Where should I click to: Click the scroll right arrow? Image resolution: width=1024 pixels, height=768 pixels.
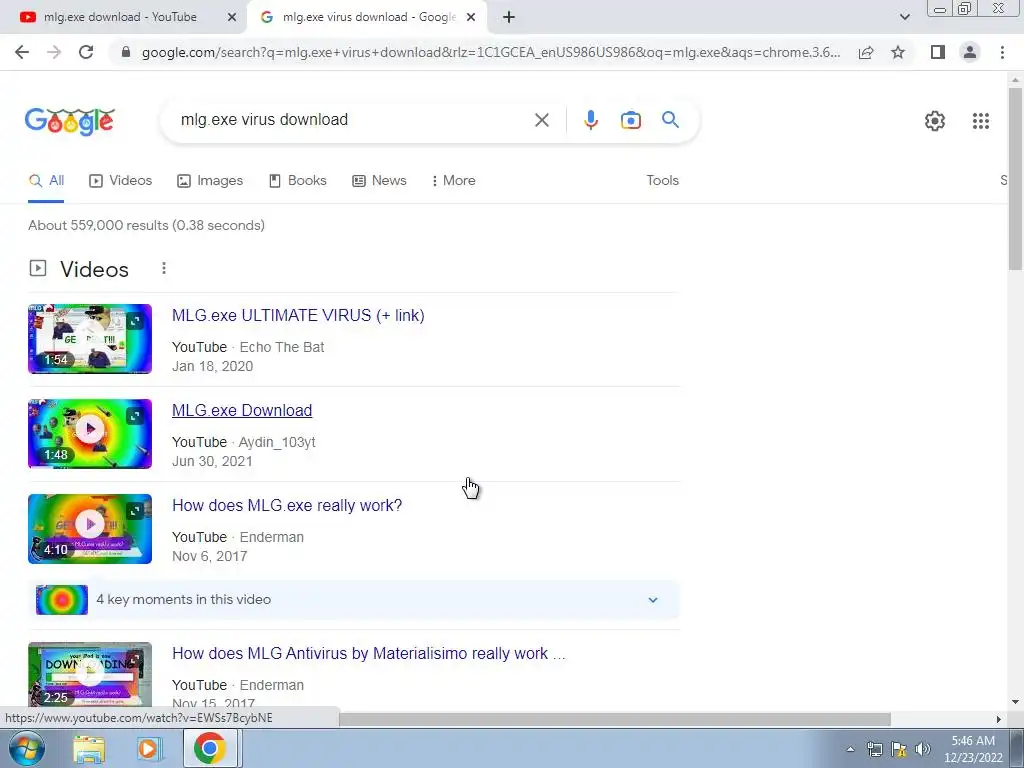click(998, 719)
